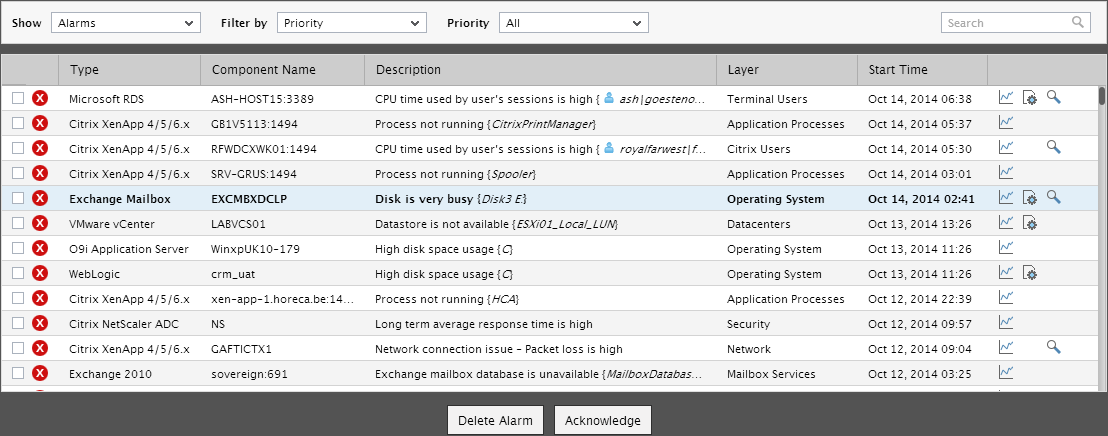This screenshot has width=1108, height=436.
Task: Click 'Oct 12, 2014 22:39' start time
Action: [920, 299]
